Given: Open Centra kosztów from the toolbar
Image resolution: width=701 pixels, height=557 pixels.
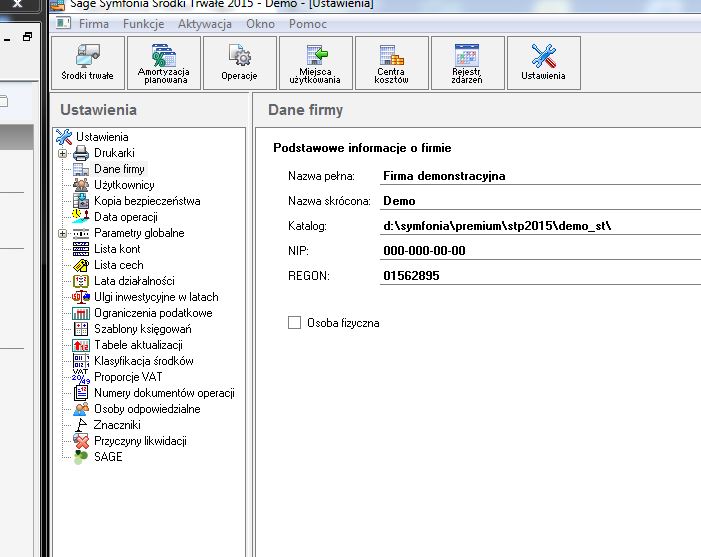Looking at the screenshot, I should coord(392,63).
